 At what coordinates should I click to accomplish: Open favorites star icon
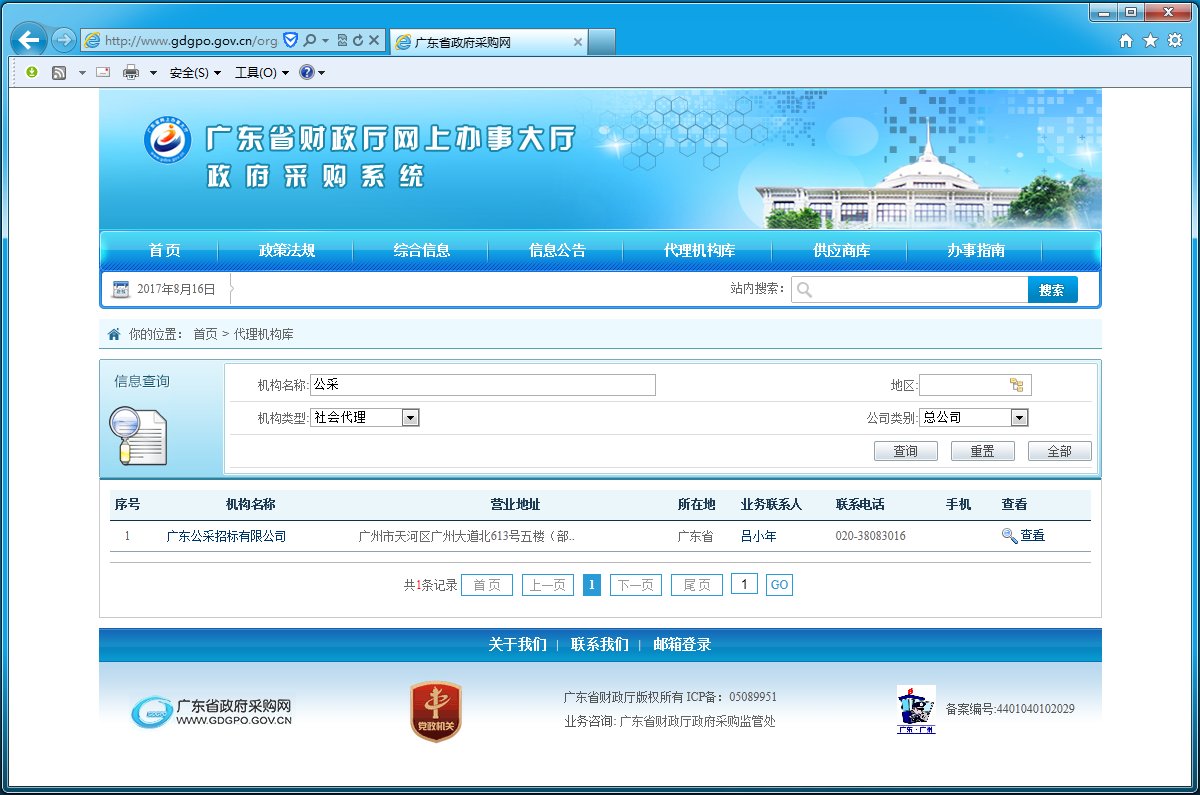[1150, 40]
